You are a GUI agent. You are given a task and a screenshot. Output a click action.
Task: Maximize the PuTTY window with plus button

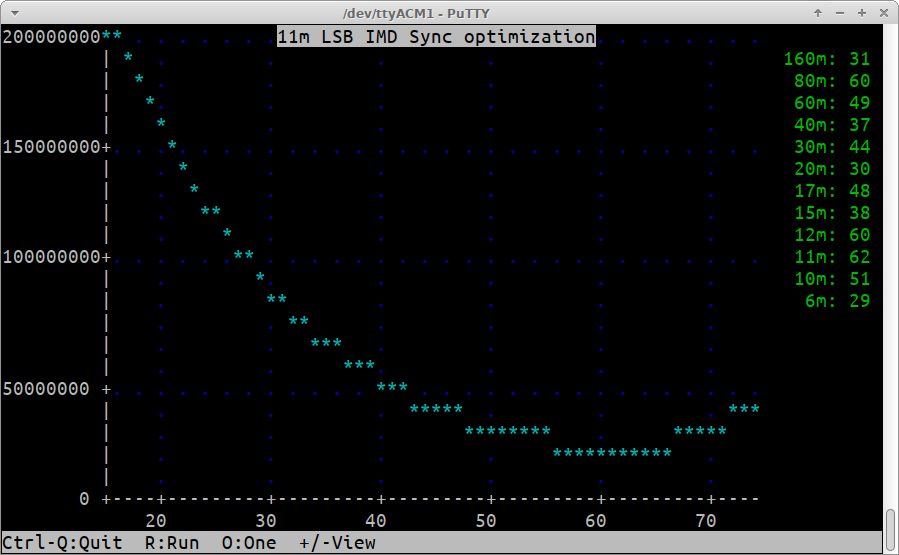coord(861,12)
